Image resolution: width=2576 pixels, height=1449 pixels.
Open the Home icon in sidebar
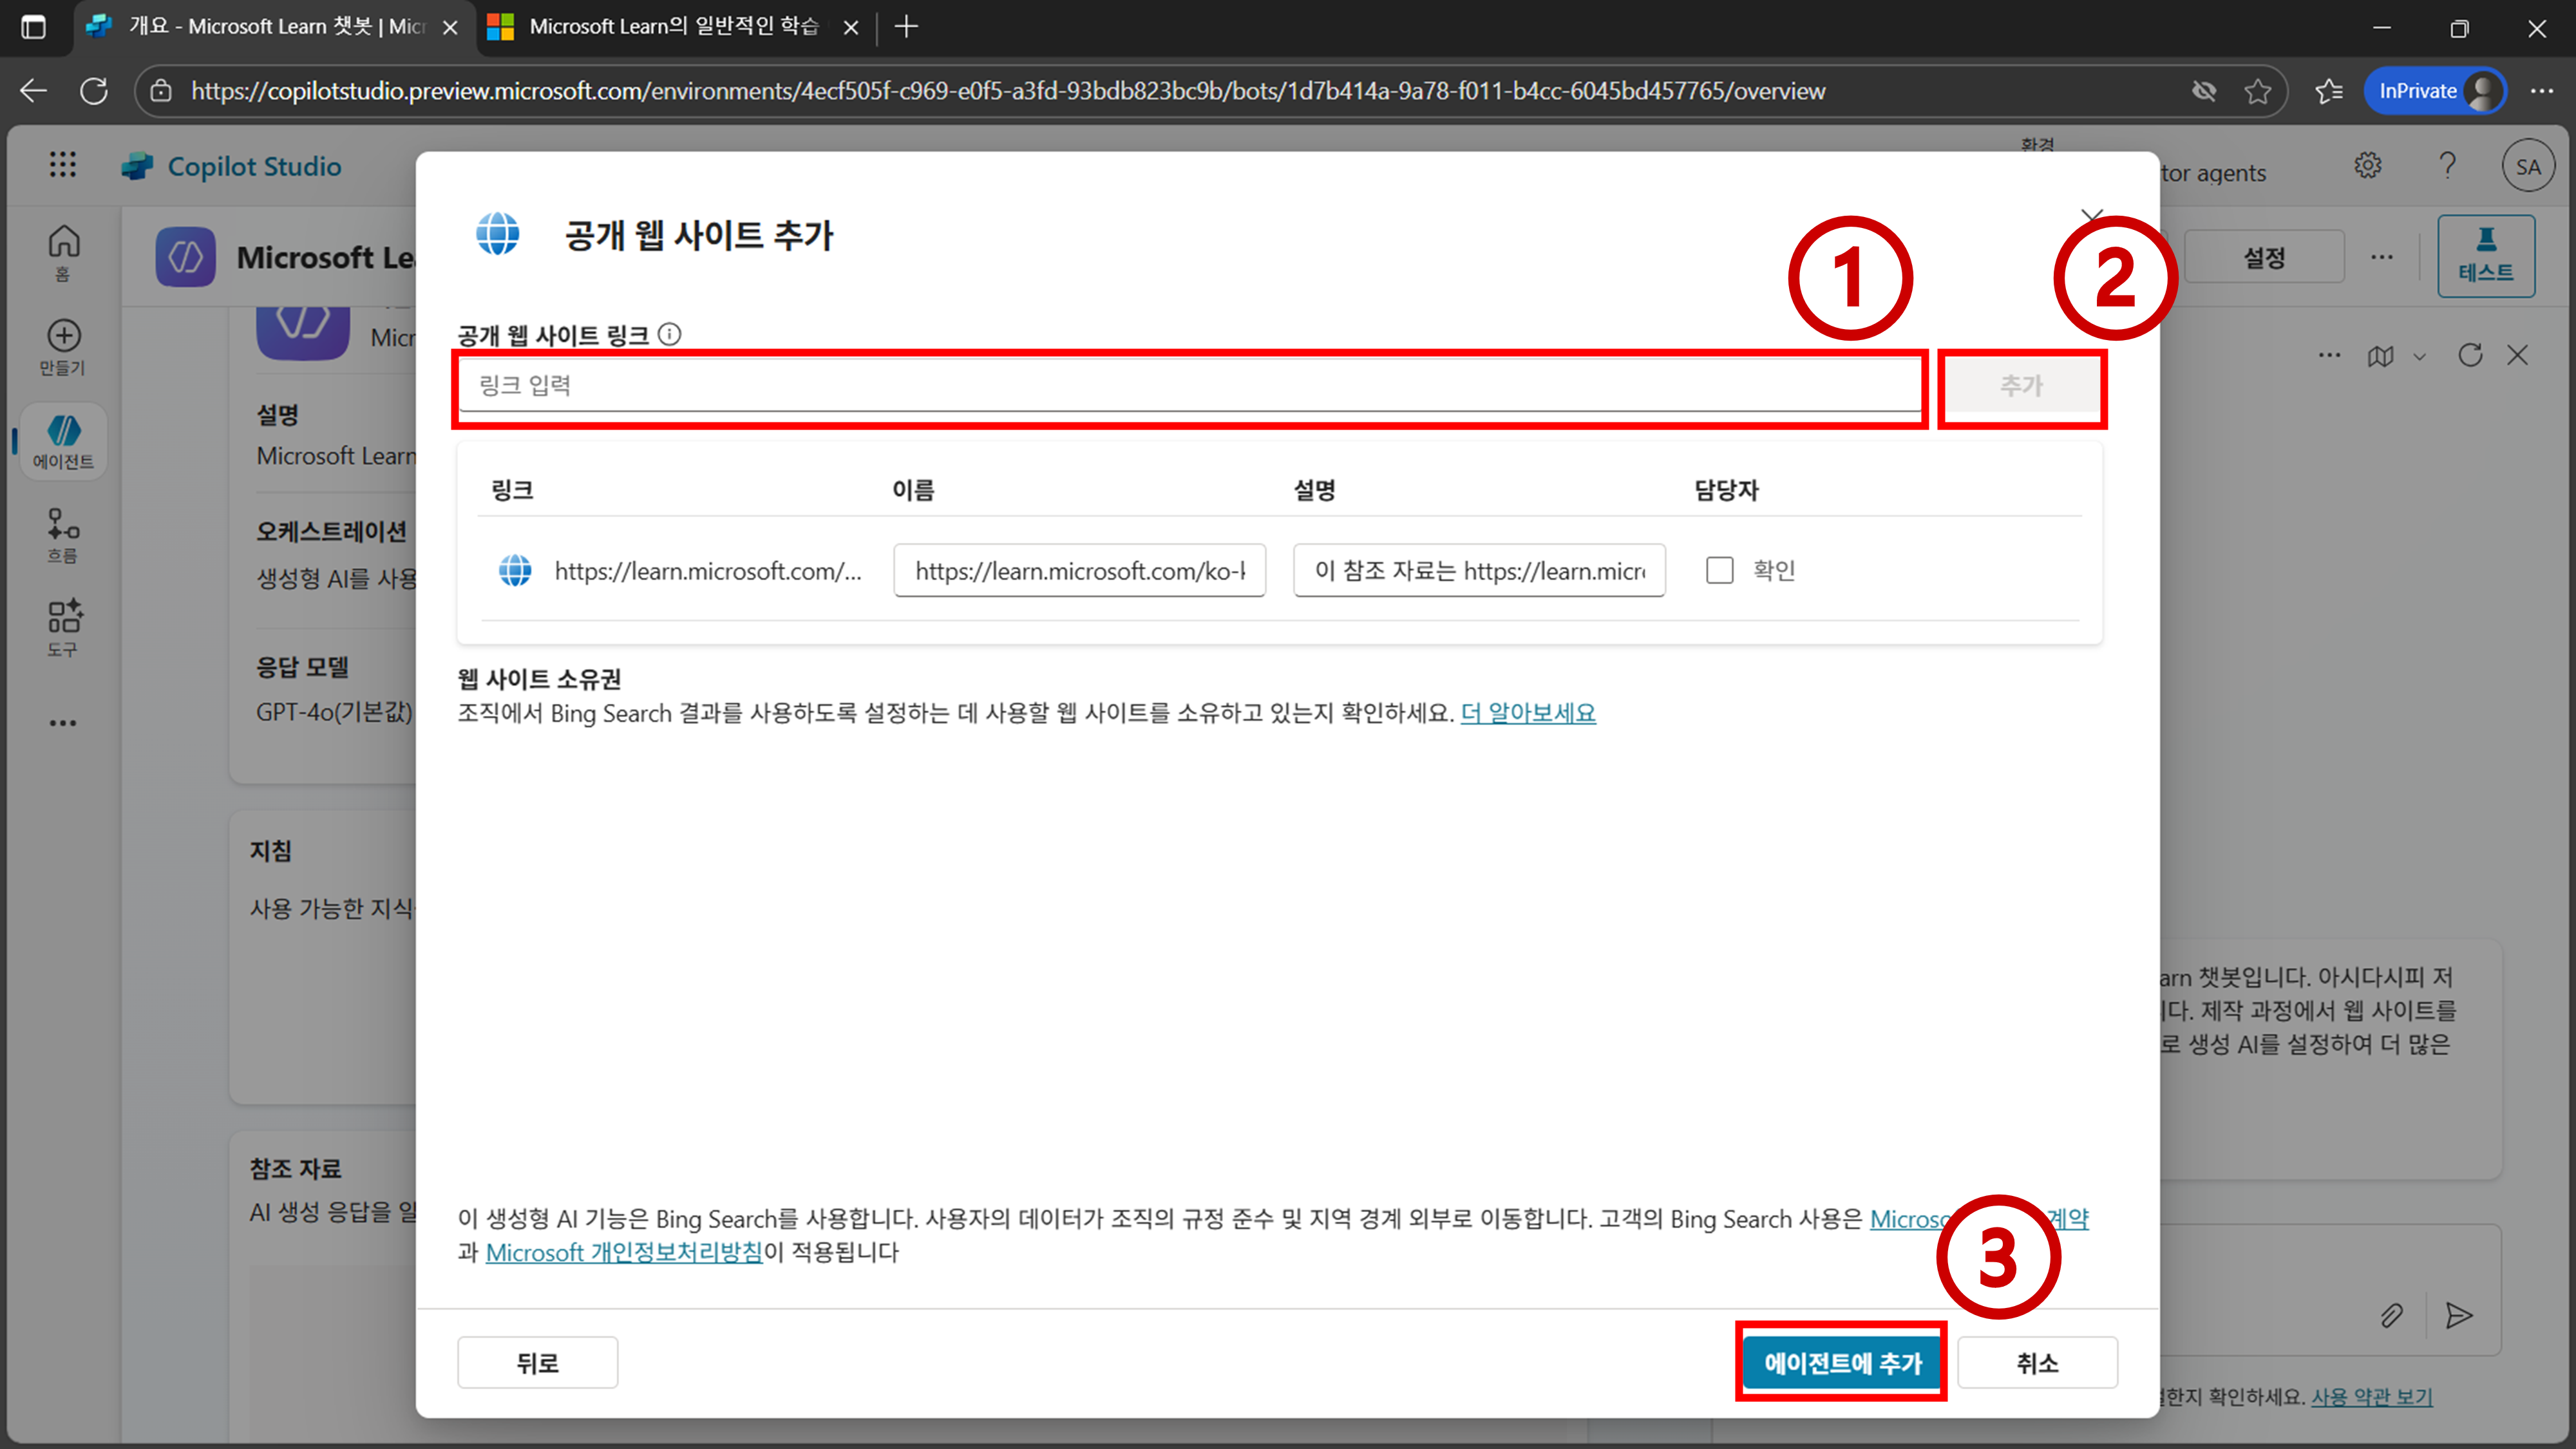63,243
